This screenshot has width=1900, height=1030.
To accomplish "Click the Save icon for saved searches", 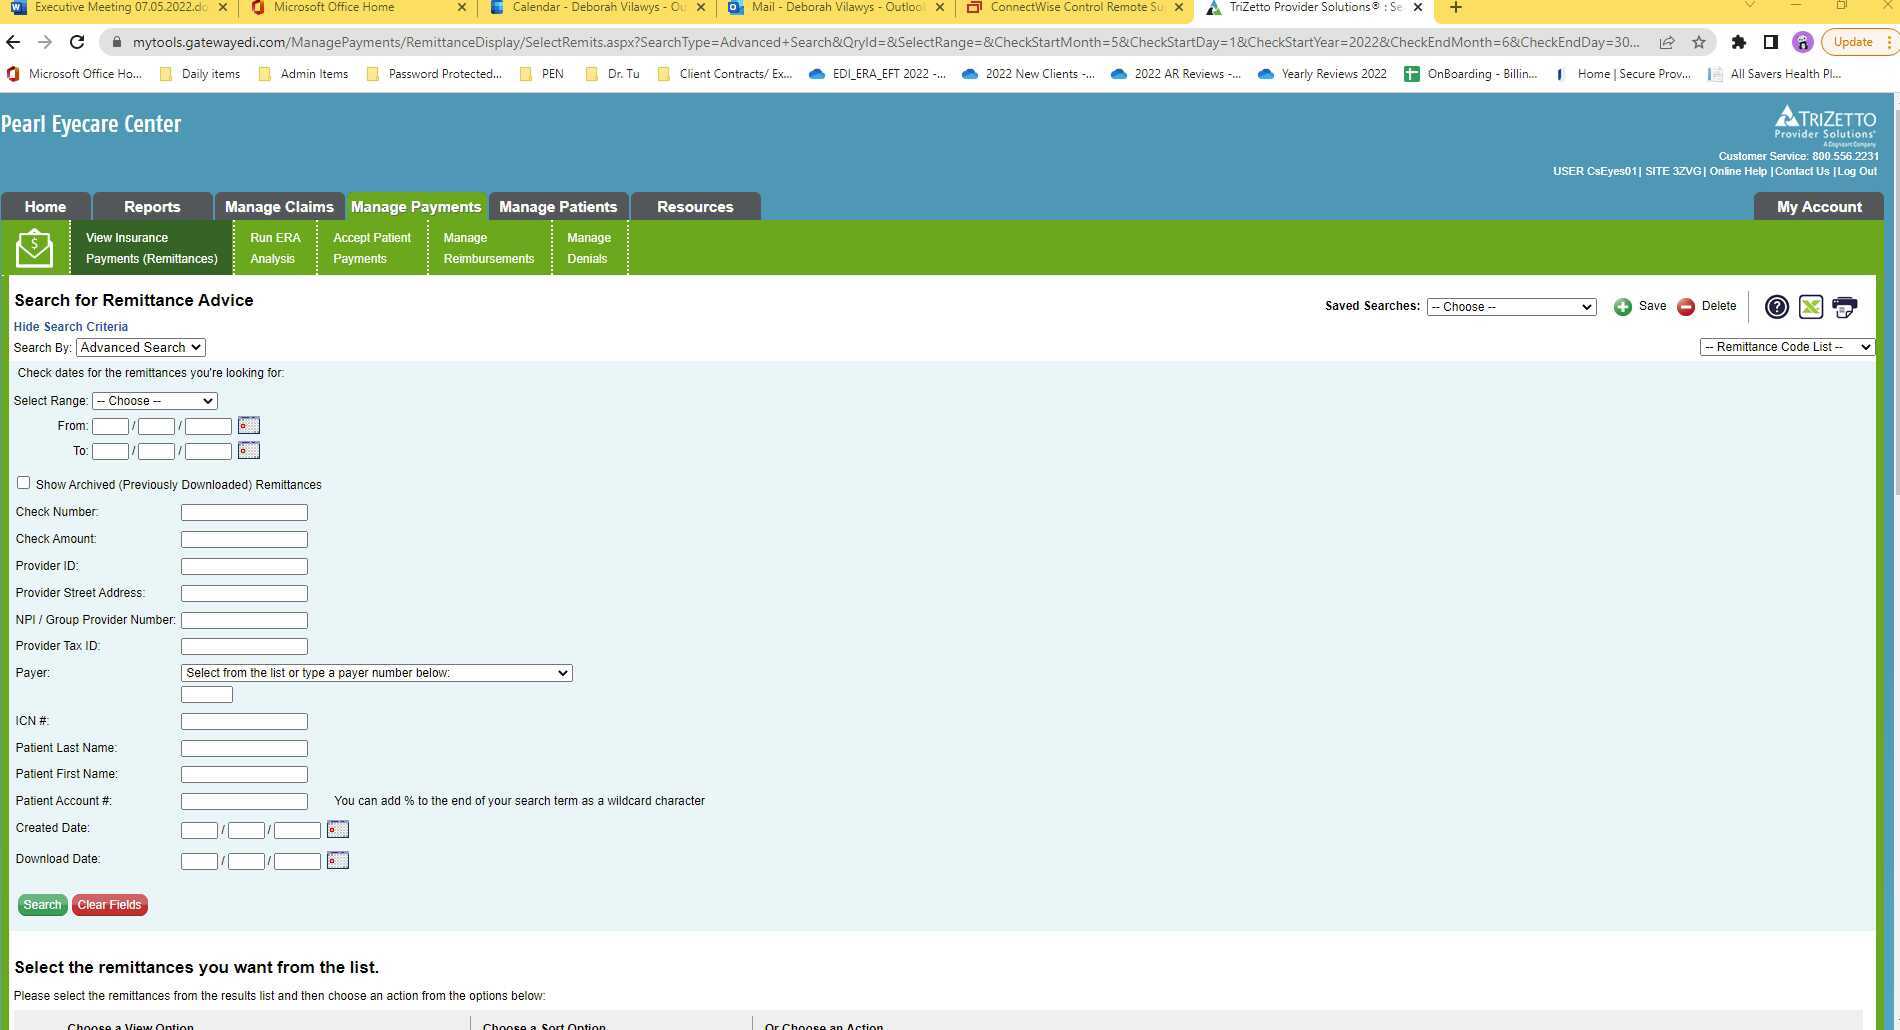I will [x=1622, y=307].
